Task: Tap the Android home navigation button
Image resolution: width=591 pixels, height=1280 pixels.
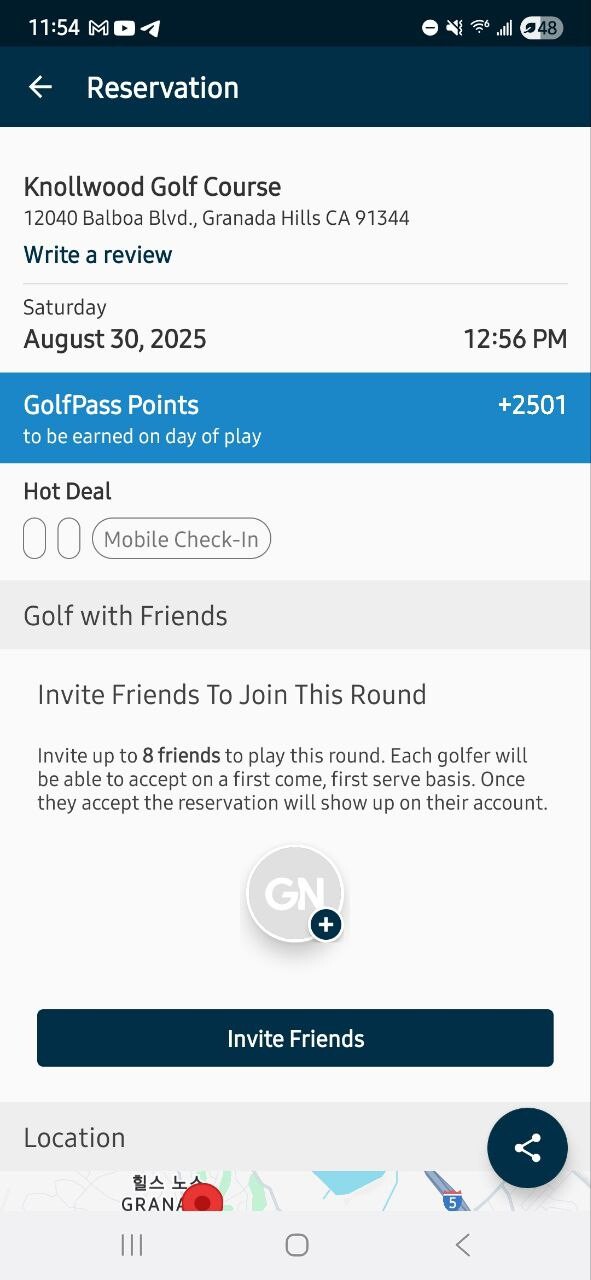Action: pyautogui.click(x=296, y=1245)
